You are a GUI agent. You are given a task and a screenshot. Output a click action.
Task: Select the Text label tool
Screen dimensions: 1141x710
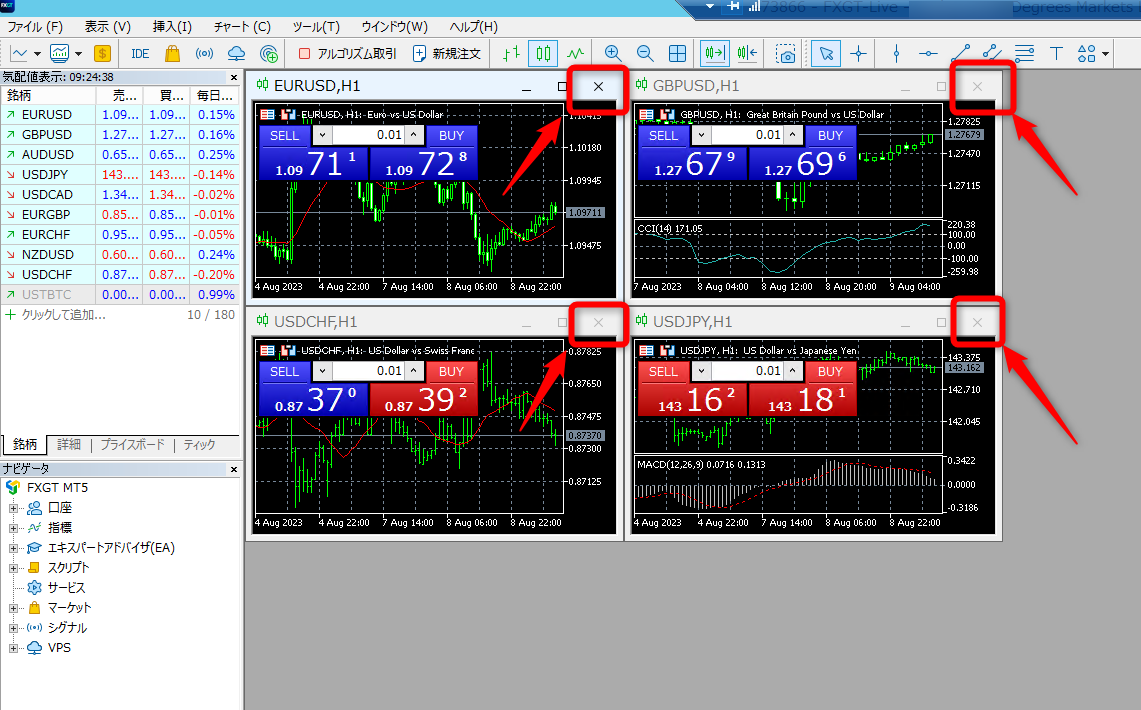[1056, 54]
